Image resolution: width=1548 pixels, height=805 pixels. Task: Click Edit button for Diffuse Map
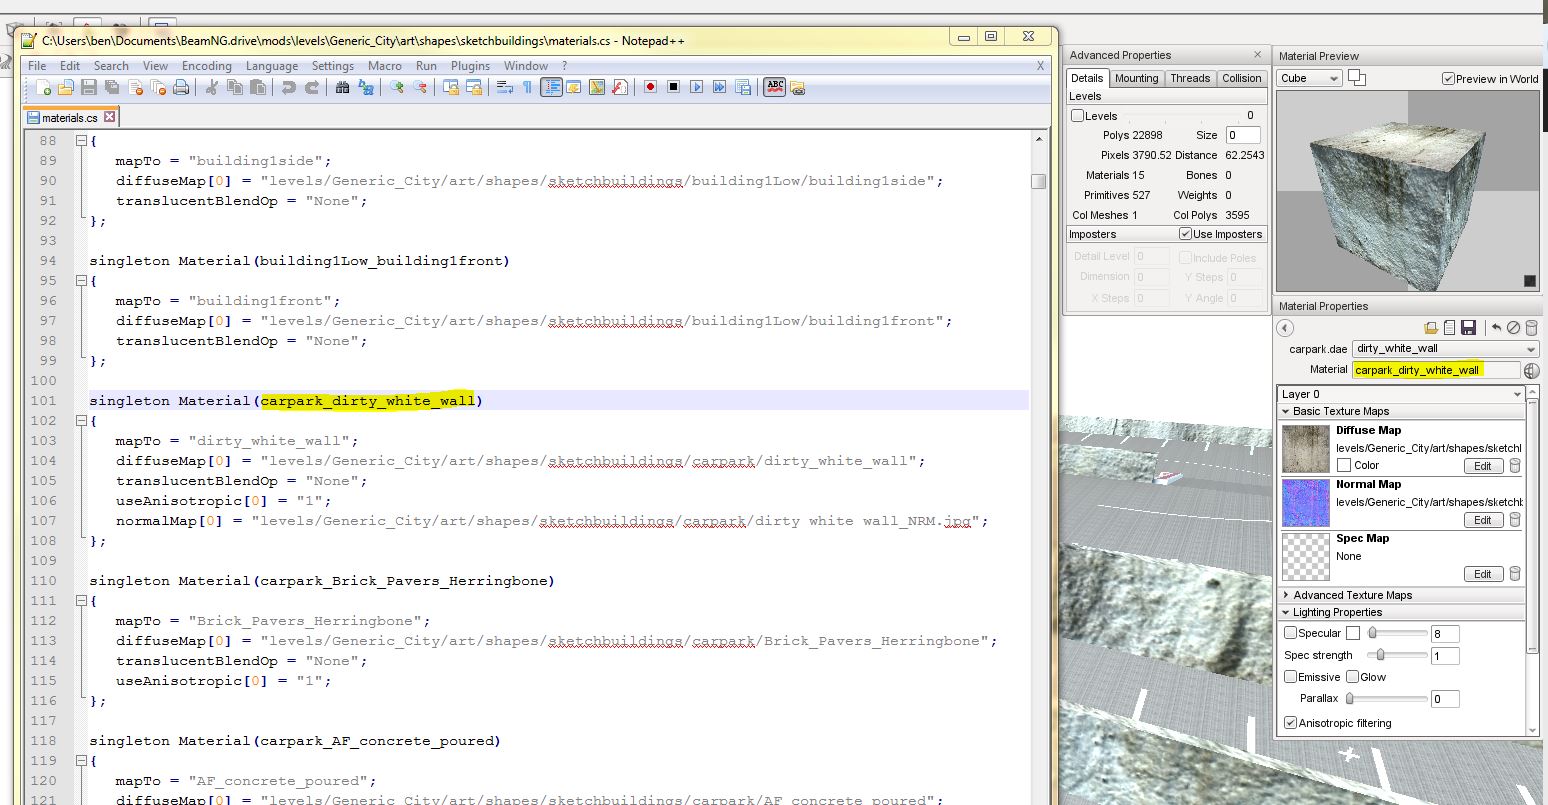pos(1483,466)
